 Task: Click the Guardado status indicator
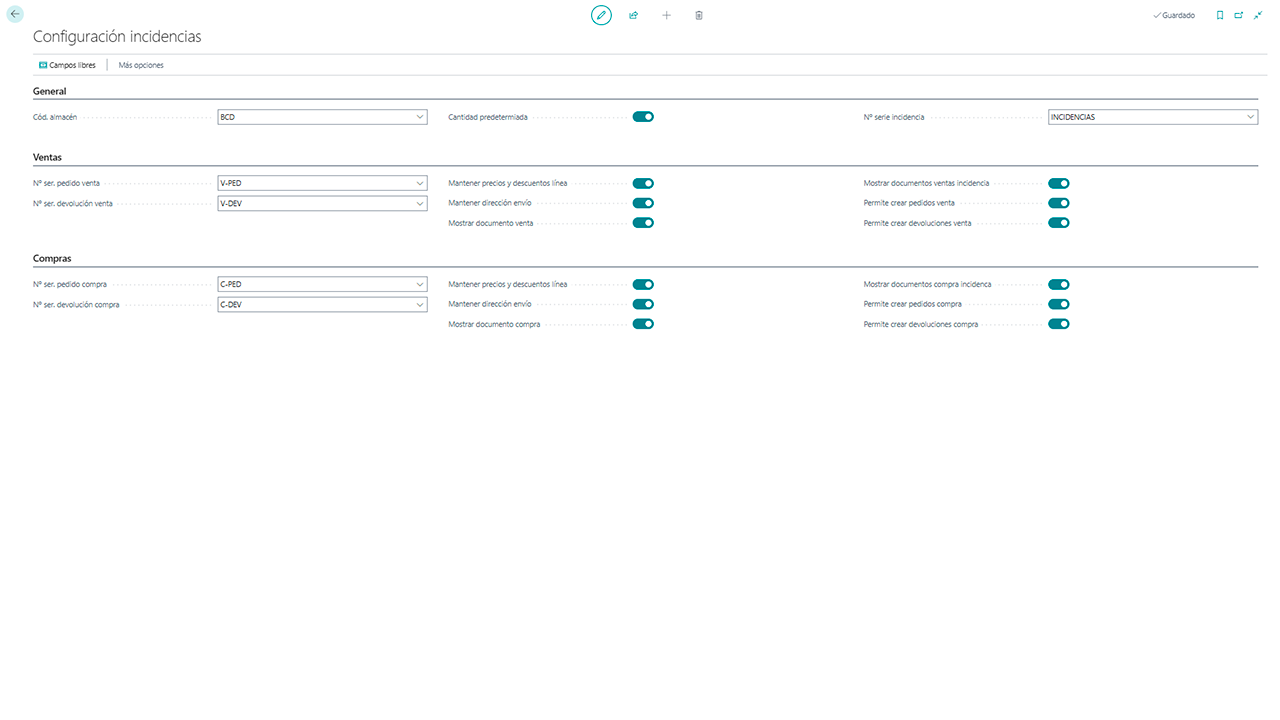point(1174,15)
